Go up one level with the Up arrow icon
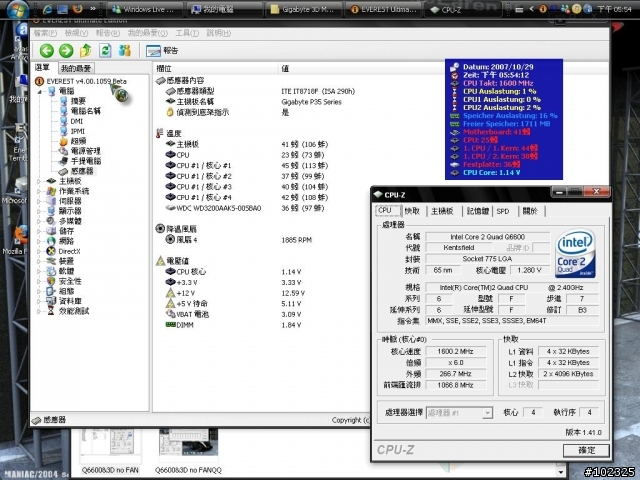This screenshot has width=640, height=480. tap(86, 51)
